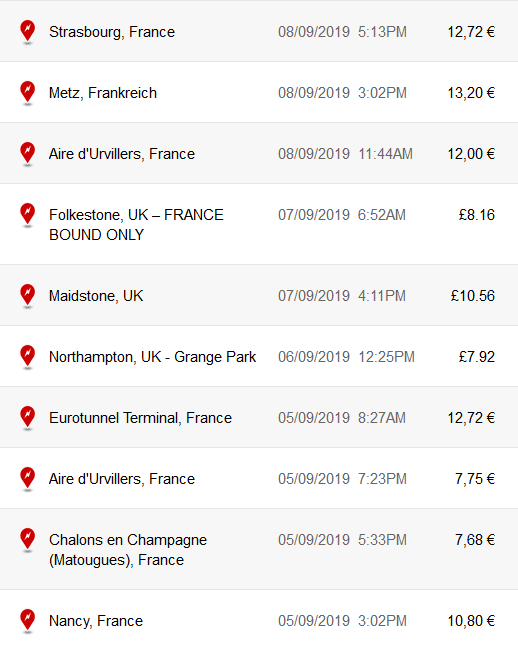Click the pin icon for Chalons en Champagne
The height and width of the screenshot is (646, 518).
tap(28, 539)
